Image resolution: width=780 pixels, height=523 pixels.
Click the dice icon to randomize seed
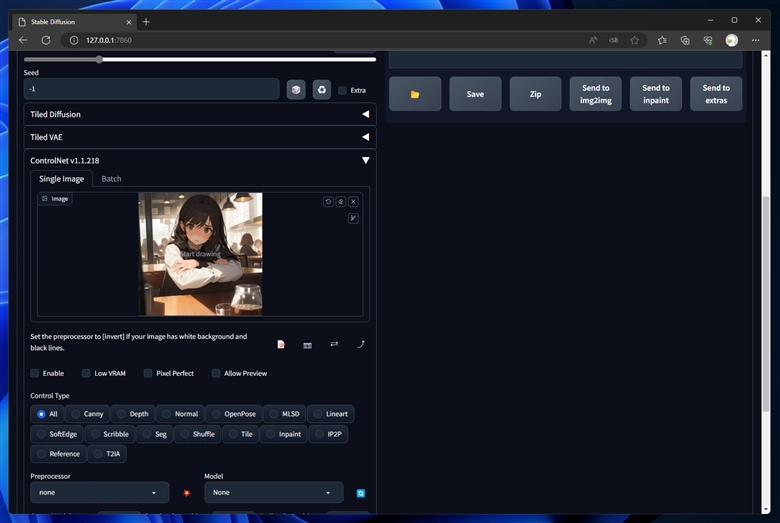pyautogui.click(x=296, y=90)
